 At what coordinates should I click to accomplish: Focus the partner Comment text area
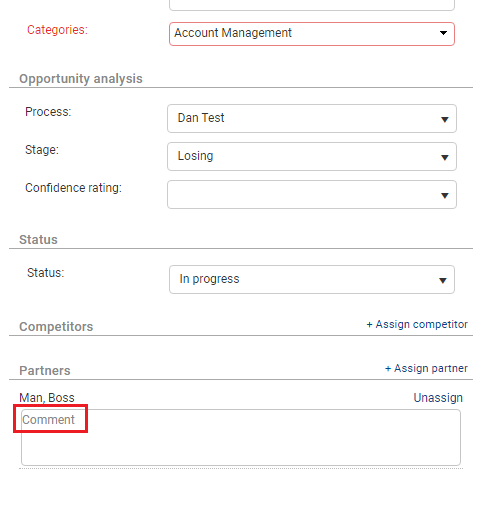coord(241,437)
